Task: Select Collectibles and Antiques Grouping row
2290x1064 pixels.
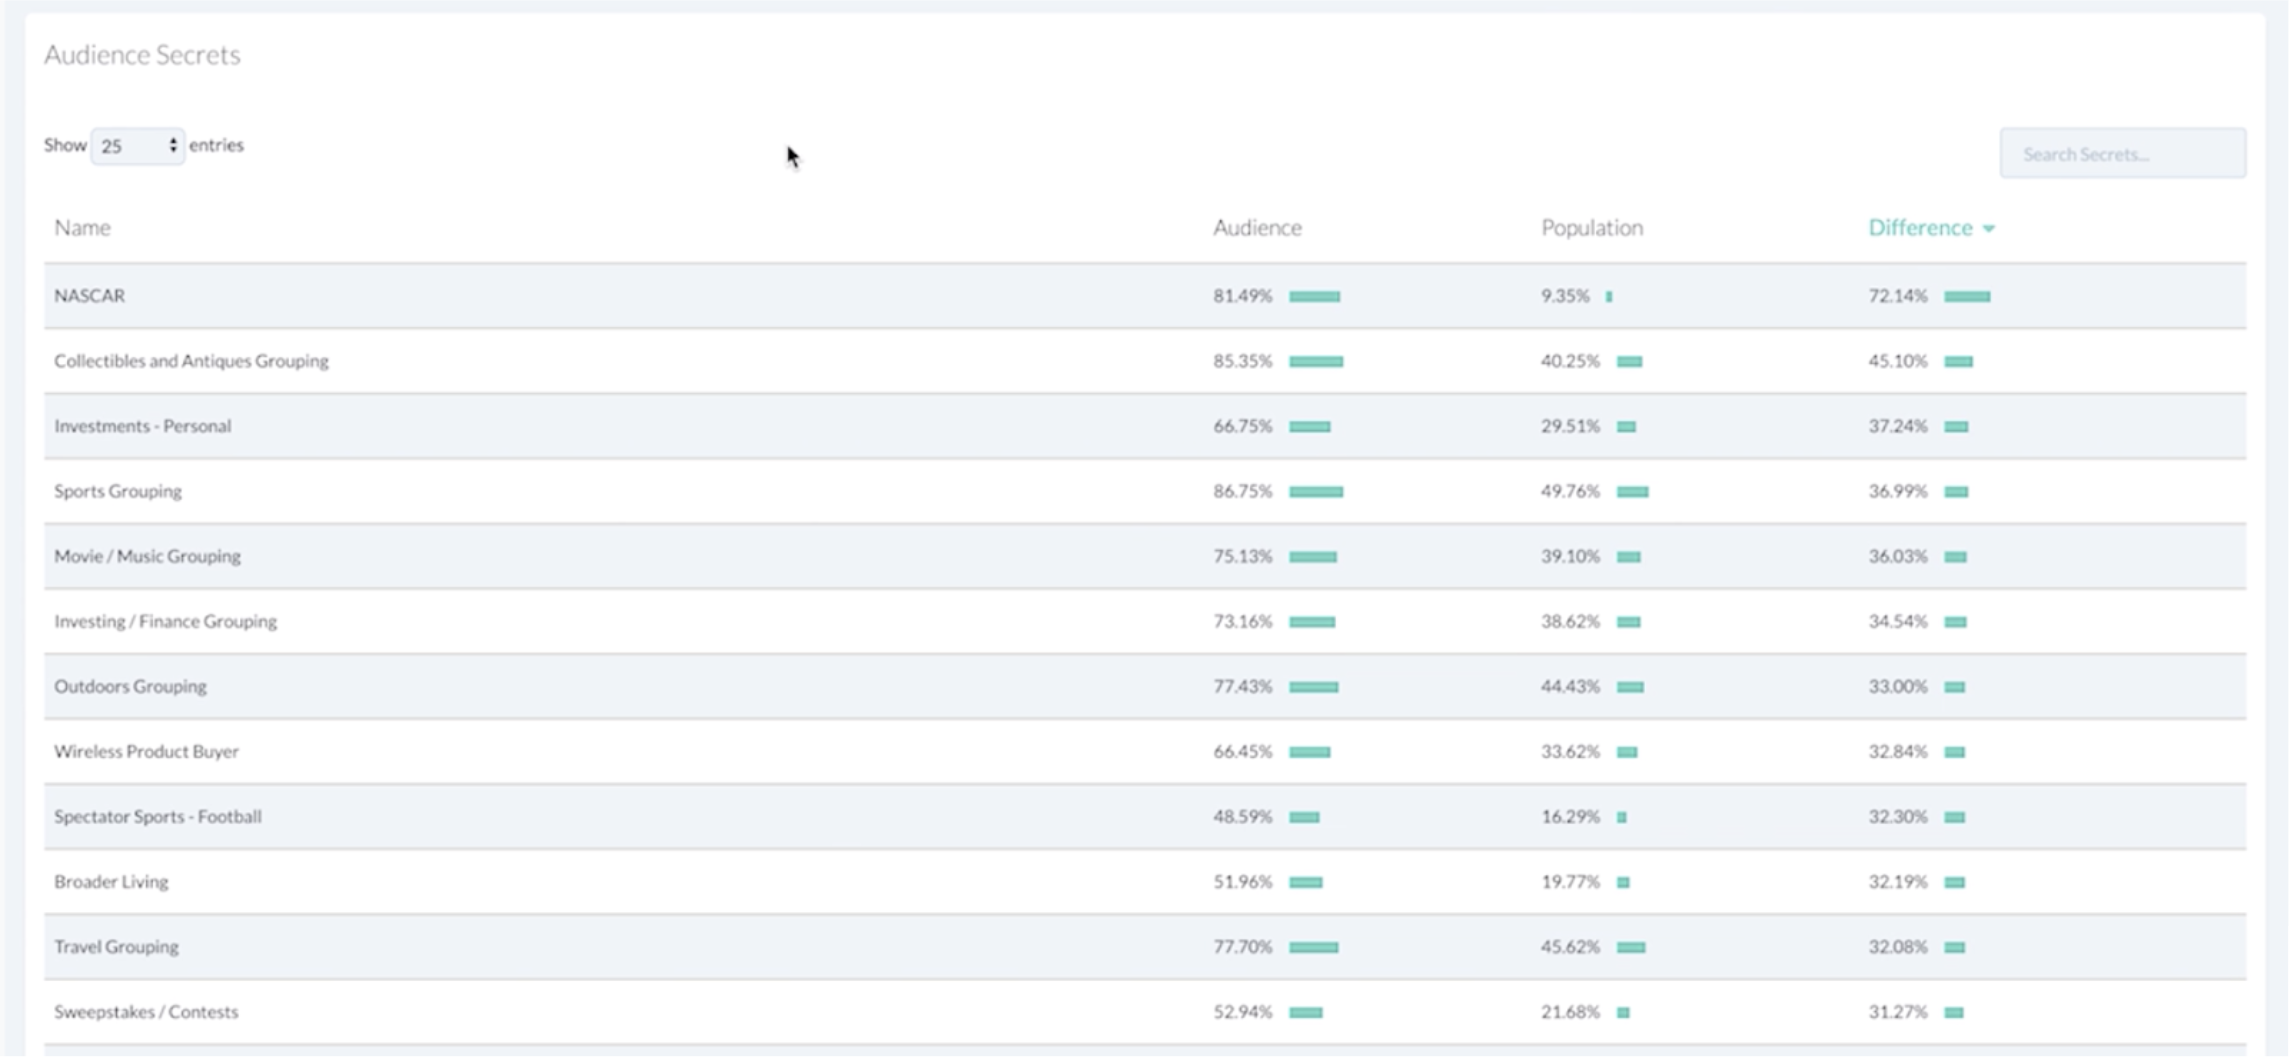Action: click(191, 361)
